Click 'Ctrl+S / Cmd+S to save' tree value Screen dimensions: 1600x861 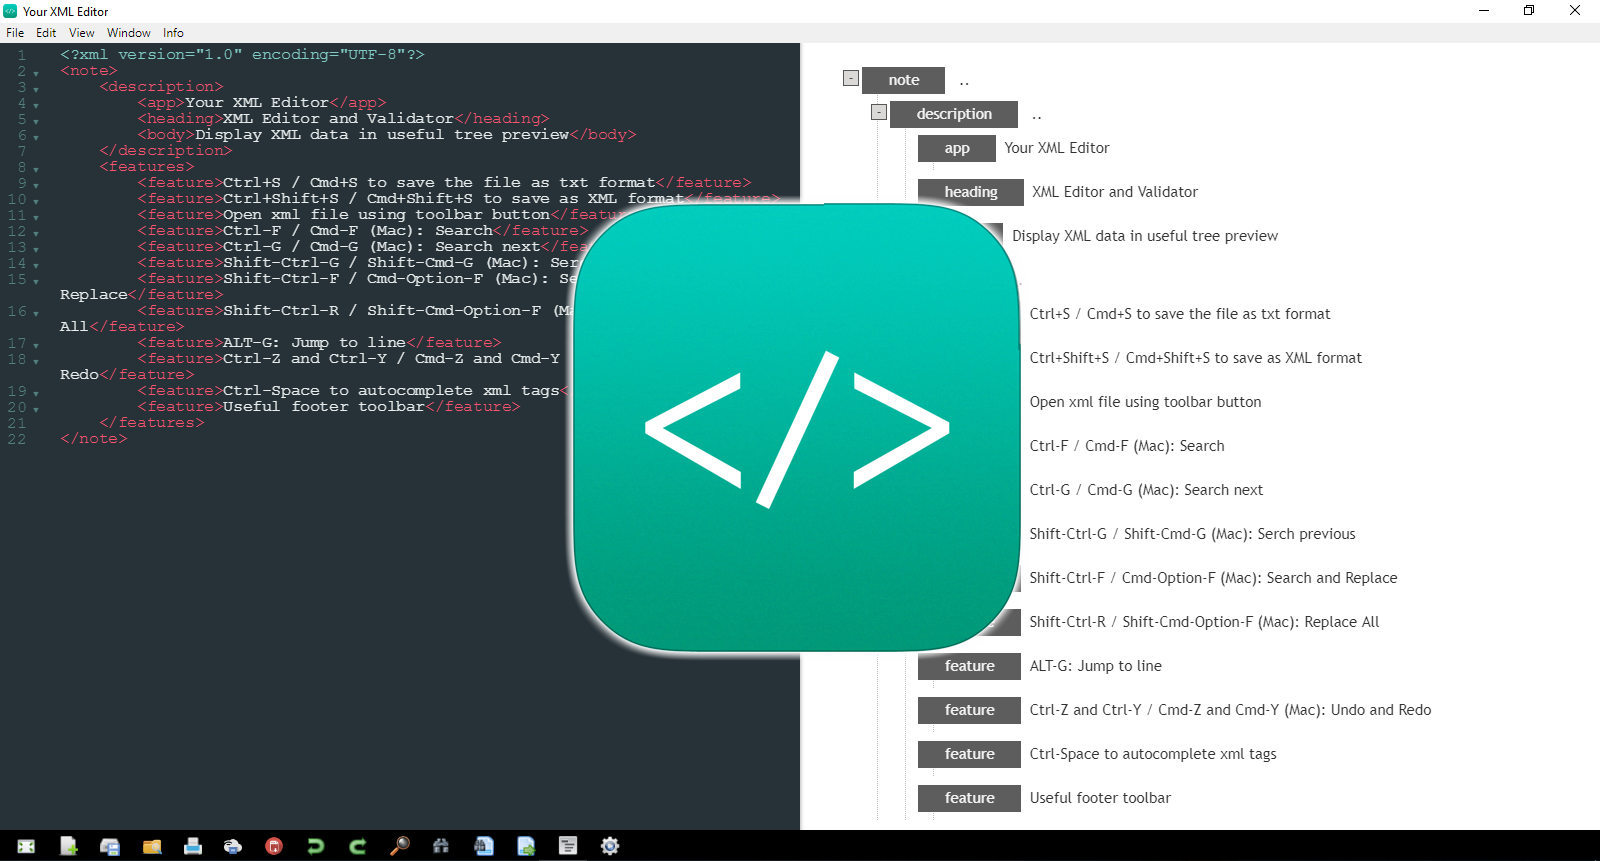1180,314
